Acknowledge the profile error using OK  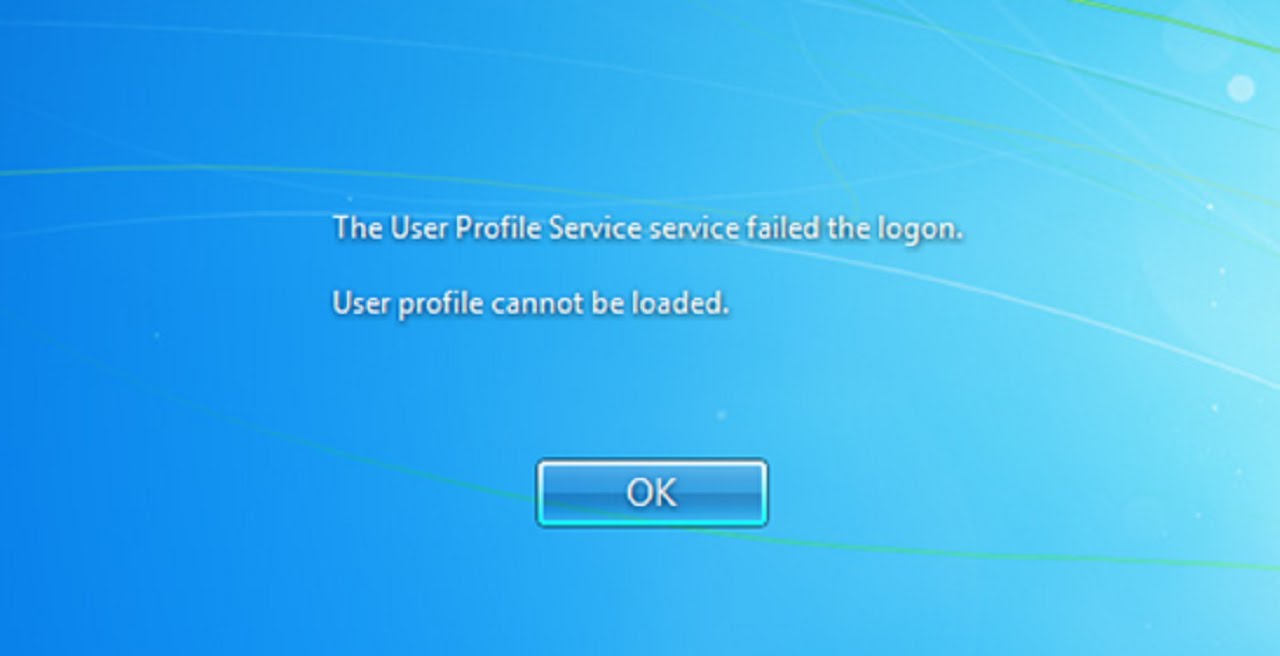coord(652,492)
